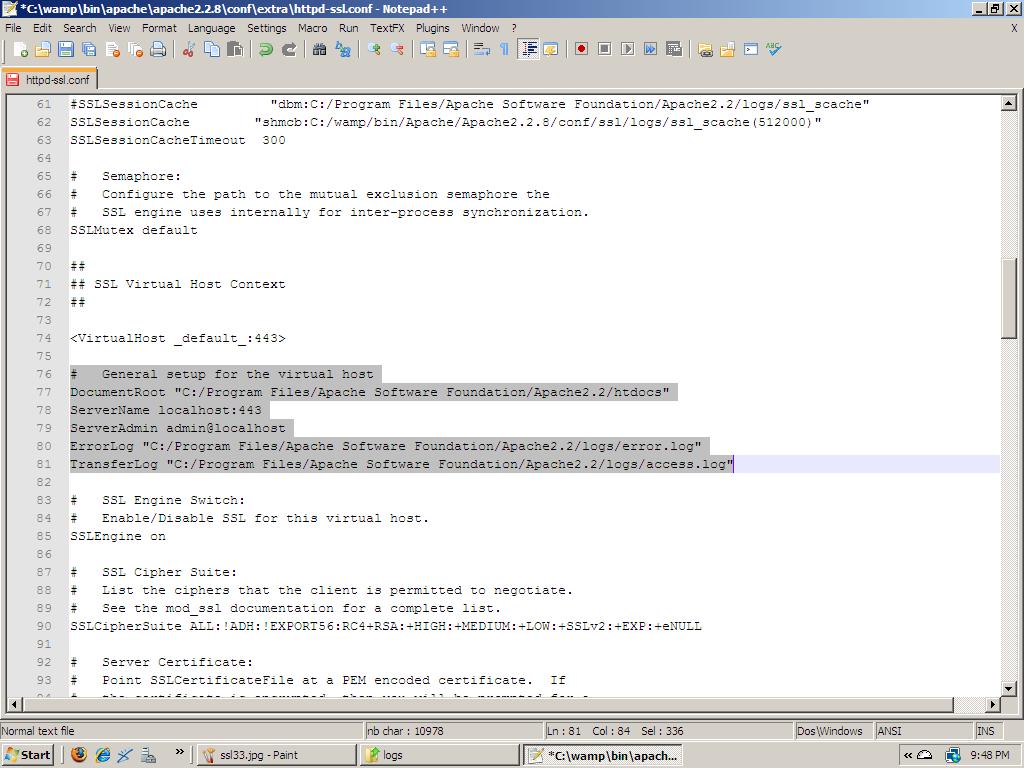Open Find with the binoculars icon

pyautogui.click(x=320, y=49)
